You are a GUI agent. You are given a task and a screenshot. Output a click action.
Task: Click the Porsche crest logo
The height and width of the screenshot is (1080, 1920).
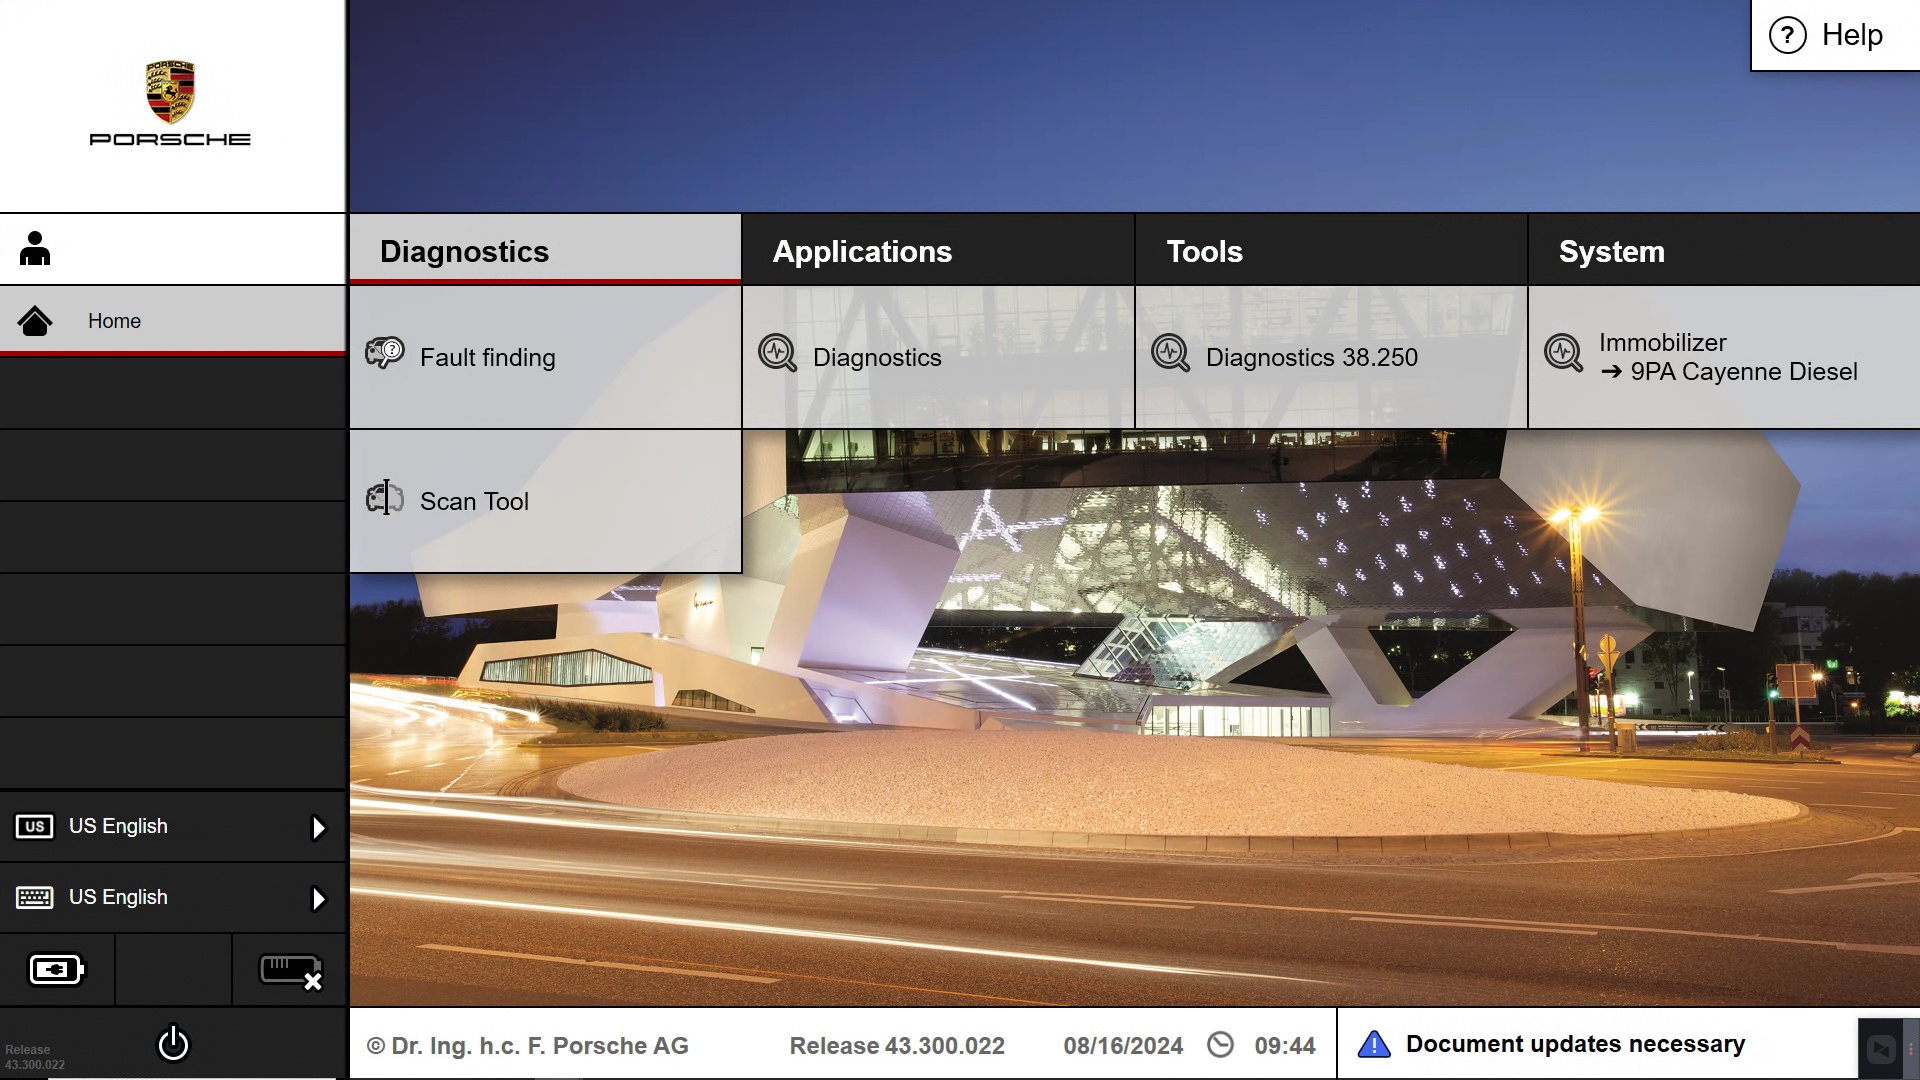[170, 91]
